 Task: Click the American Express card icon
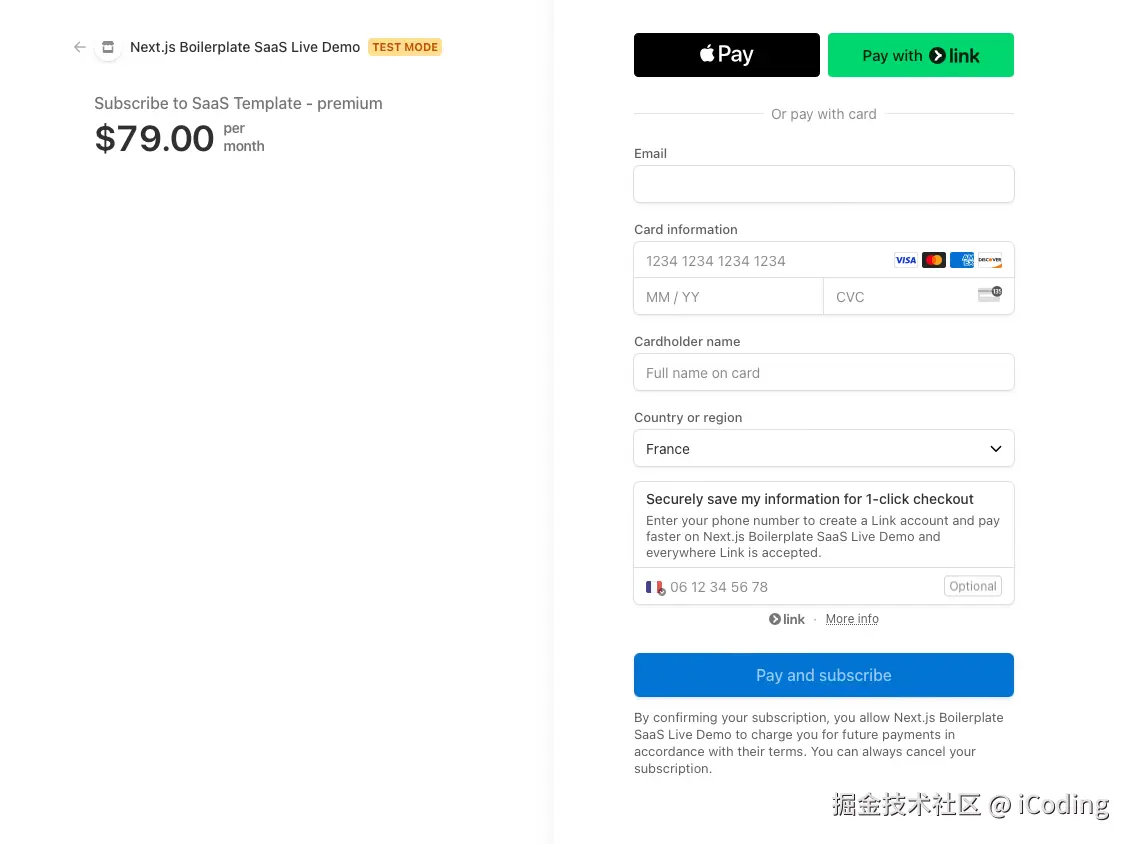pyautogui.click(x=962, y=260)
